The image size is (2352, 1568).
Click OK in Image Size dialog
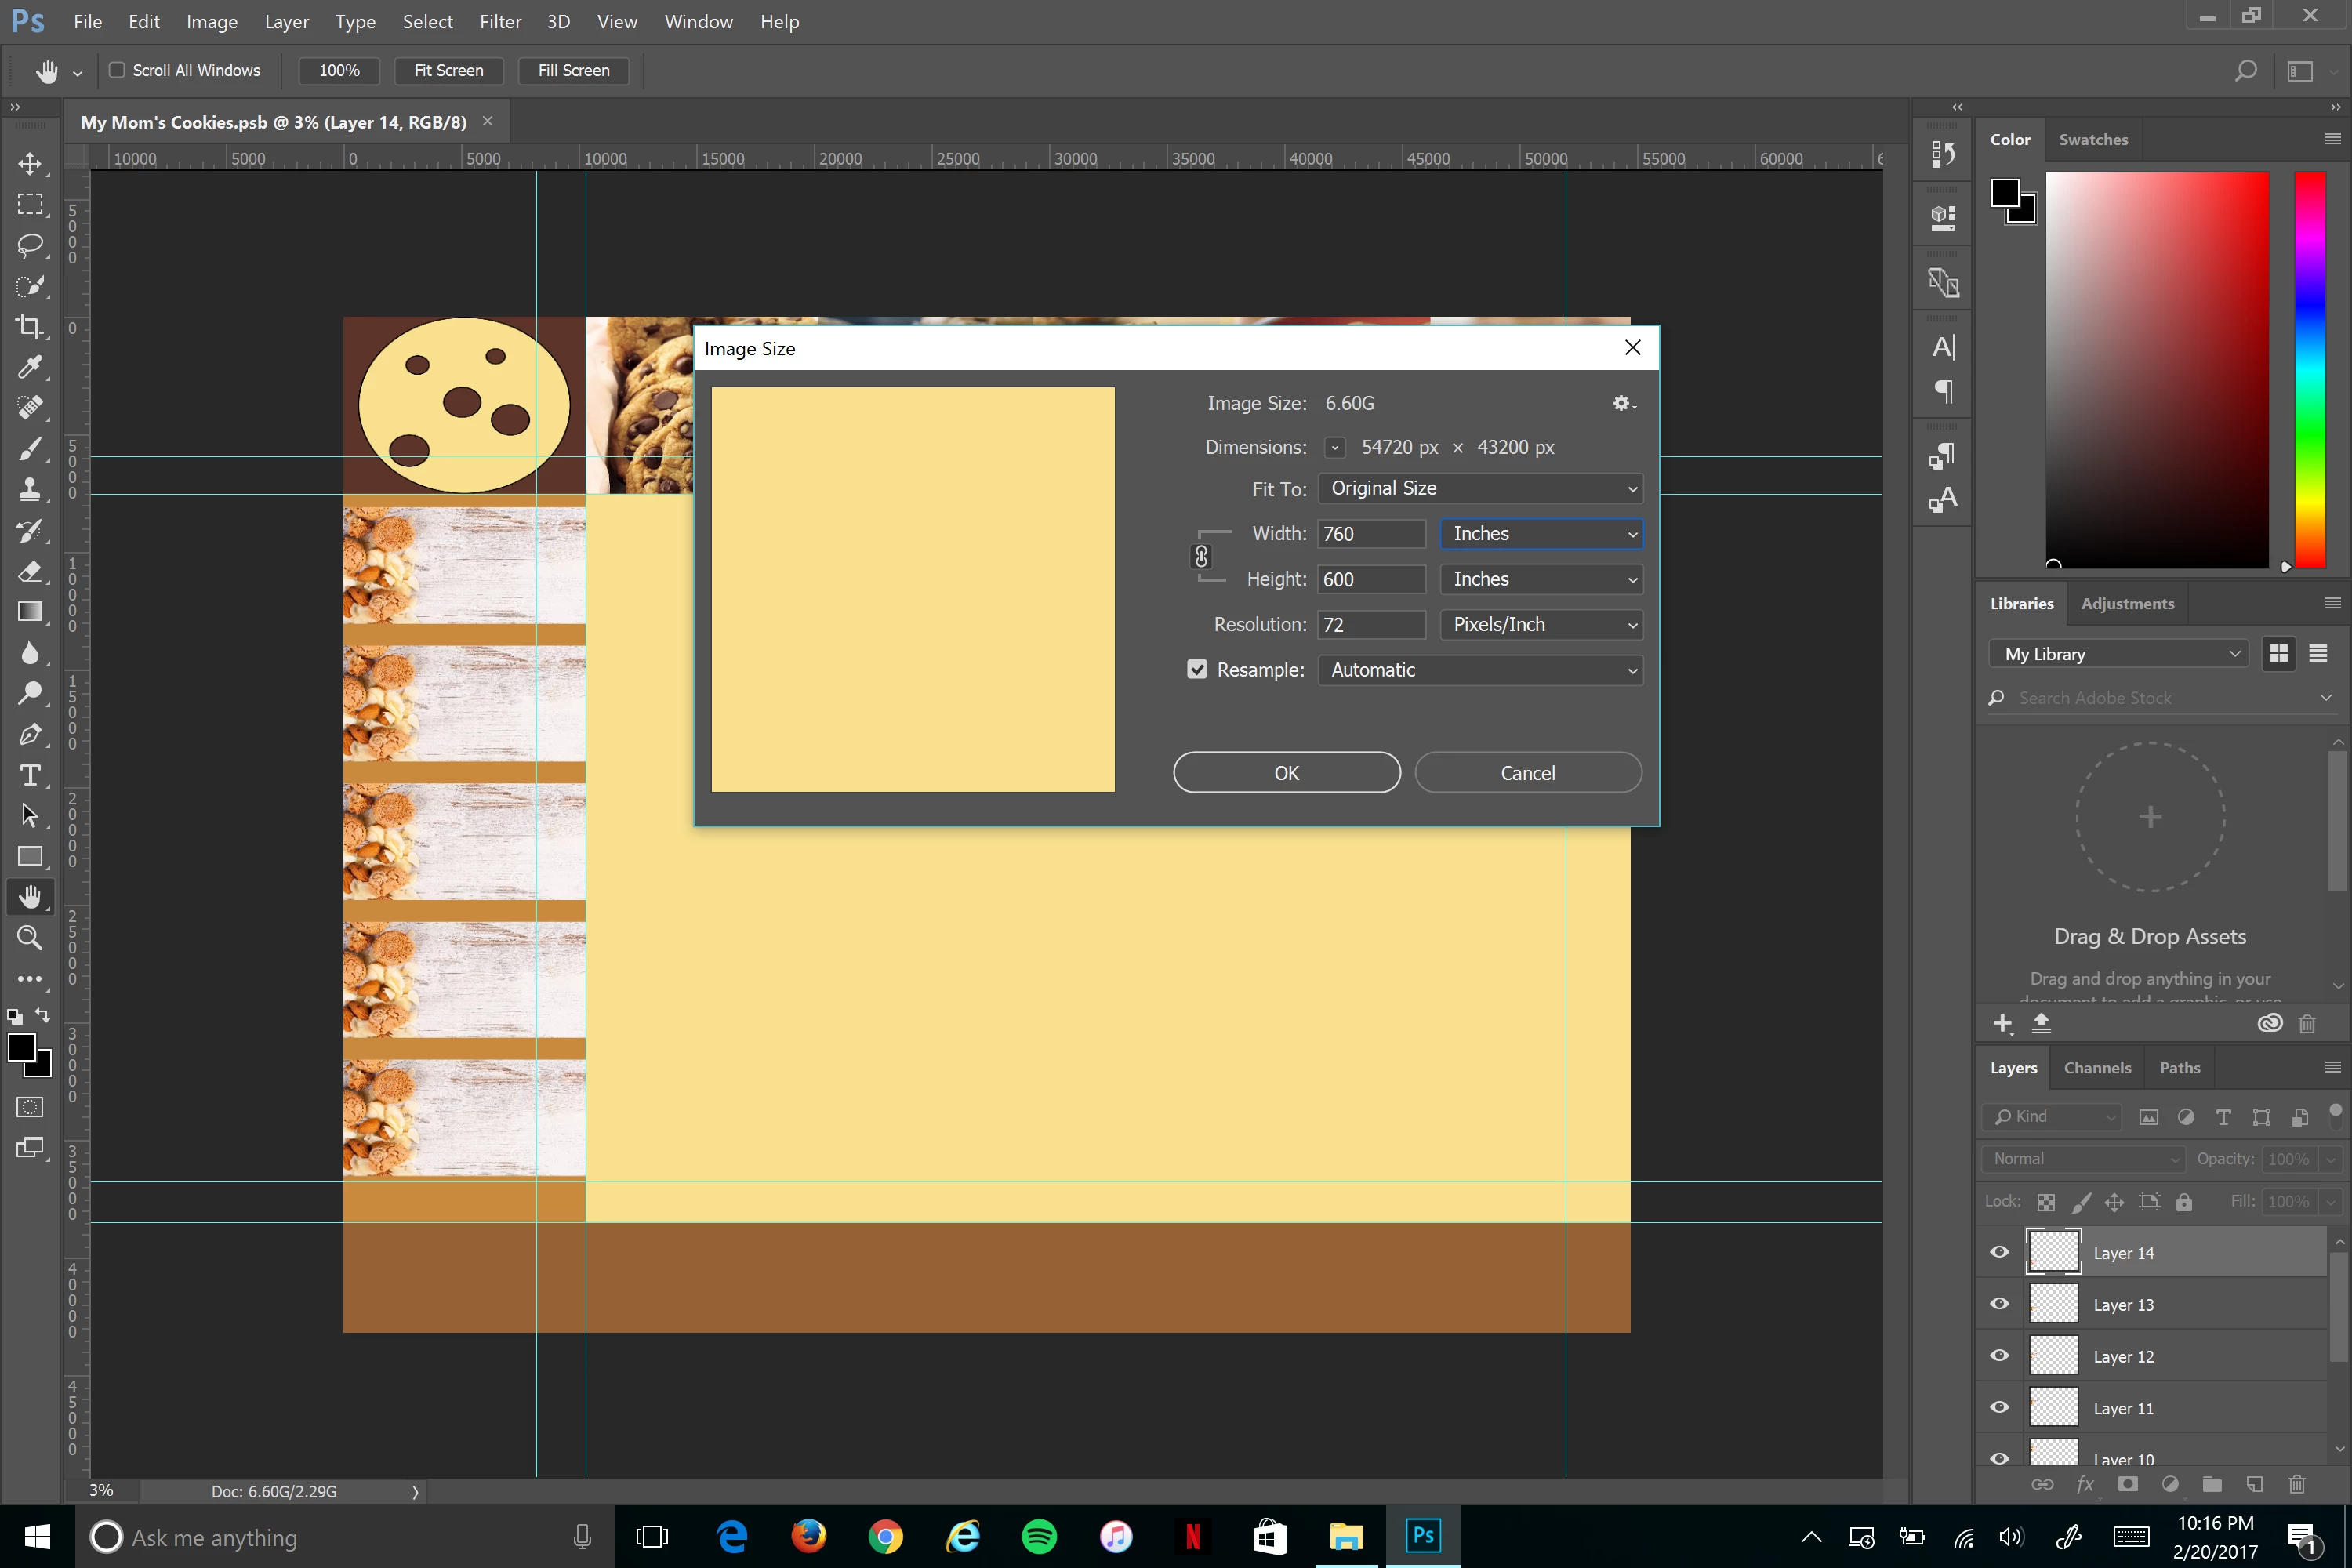tap(1286, 772)
